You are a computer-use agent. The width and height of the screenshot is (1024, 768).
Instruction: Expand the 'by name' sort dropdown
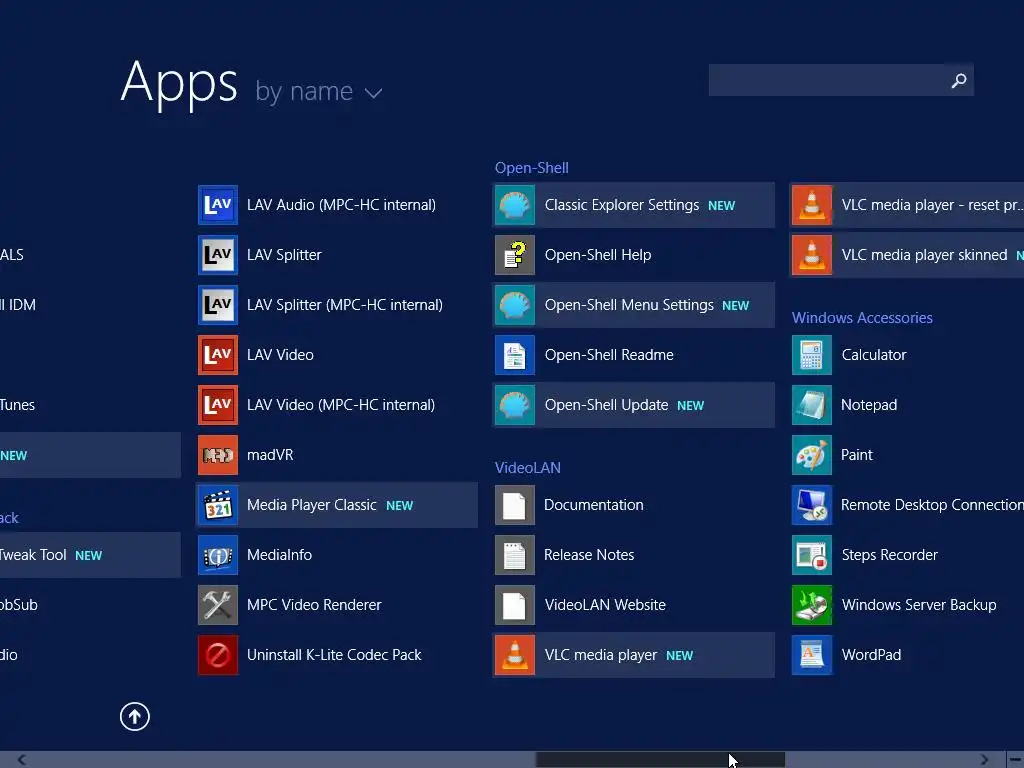point(319,91)
